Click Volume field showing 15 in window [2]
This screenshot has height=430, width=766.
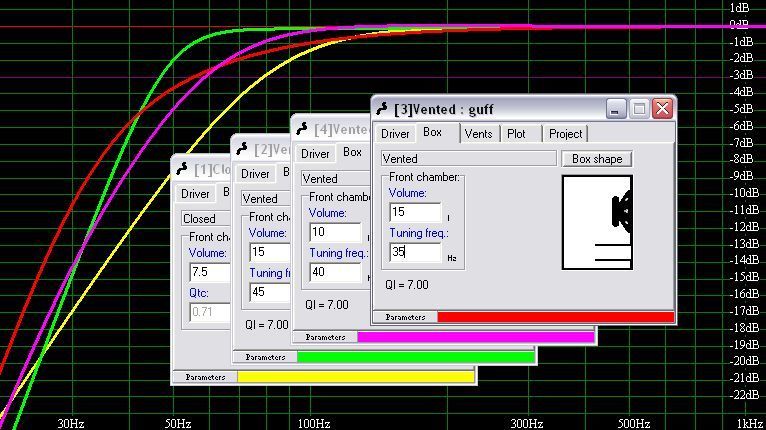pos(270,252)
